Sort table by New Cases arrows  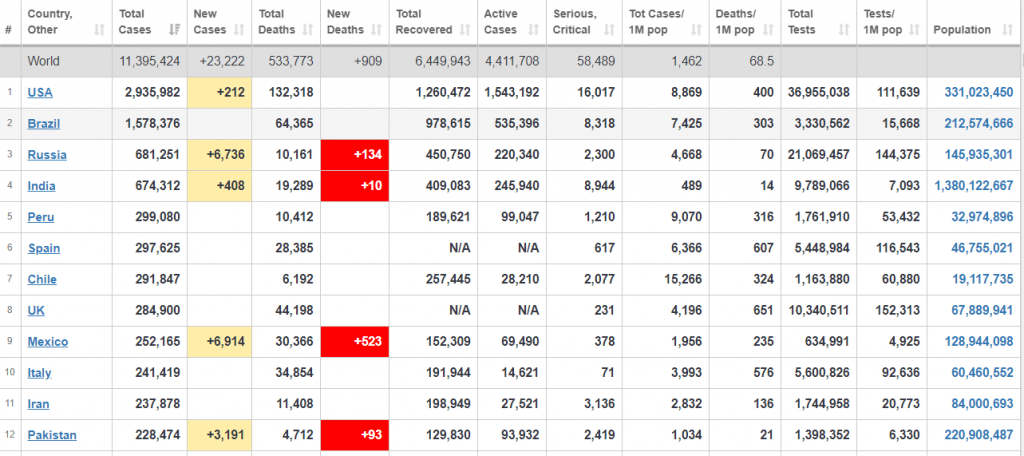239,29
